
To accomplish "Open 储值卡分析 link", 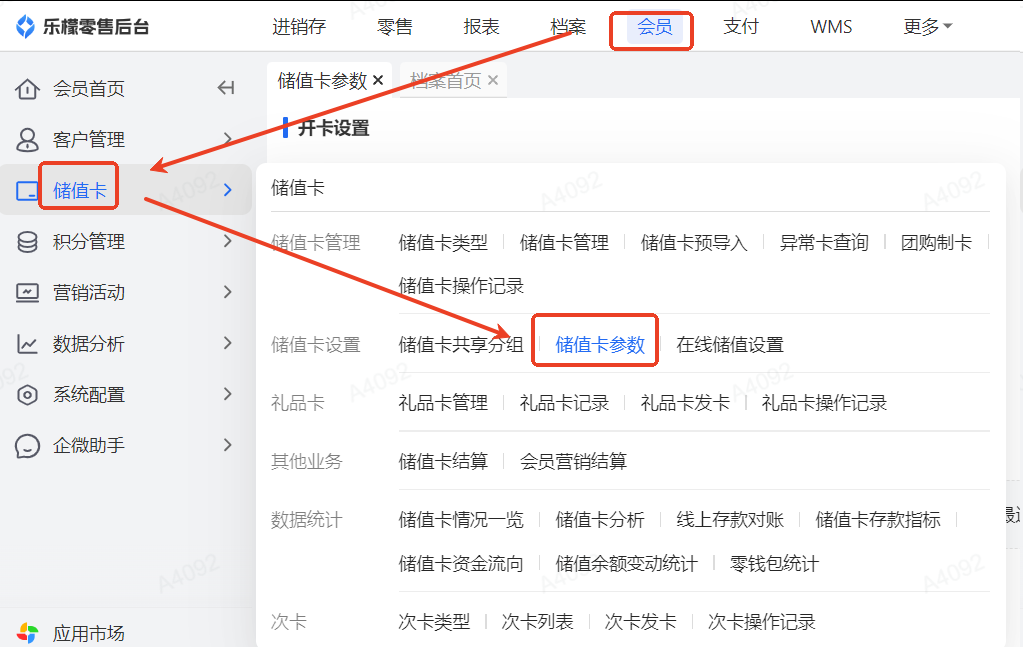I will (x=600, y=520).
